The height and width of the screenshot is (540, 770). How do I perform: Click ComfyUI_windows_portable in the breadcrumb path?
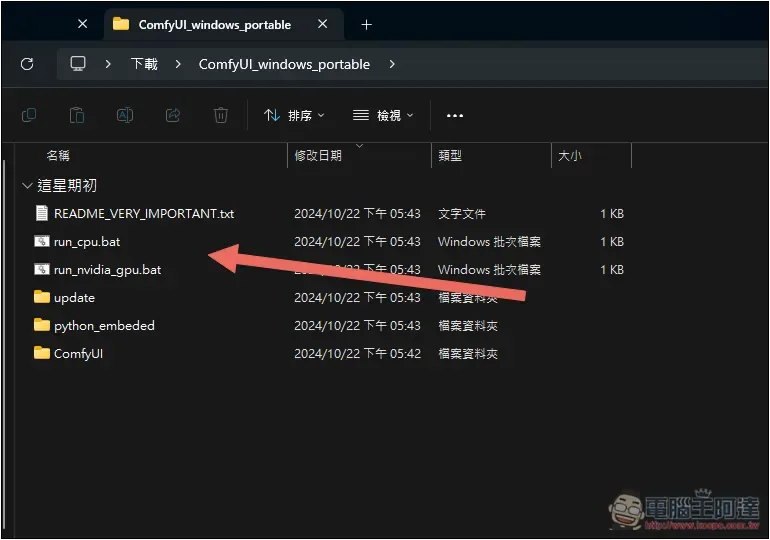pos(284,64)
